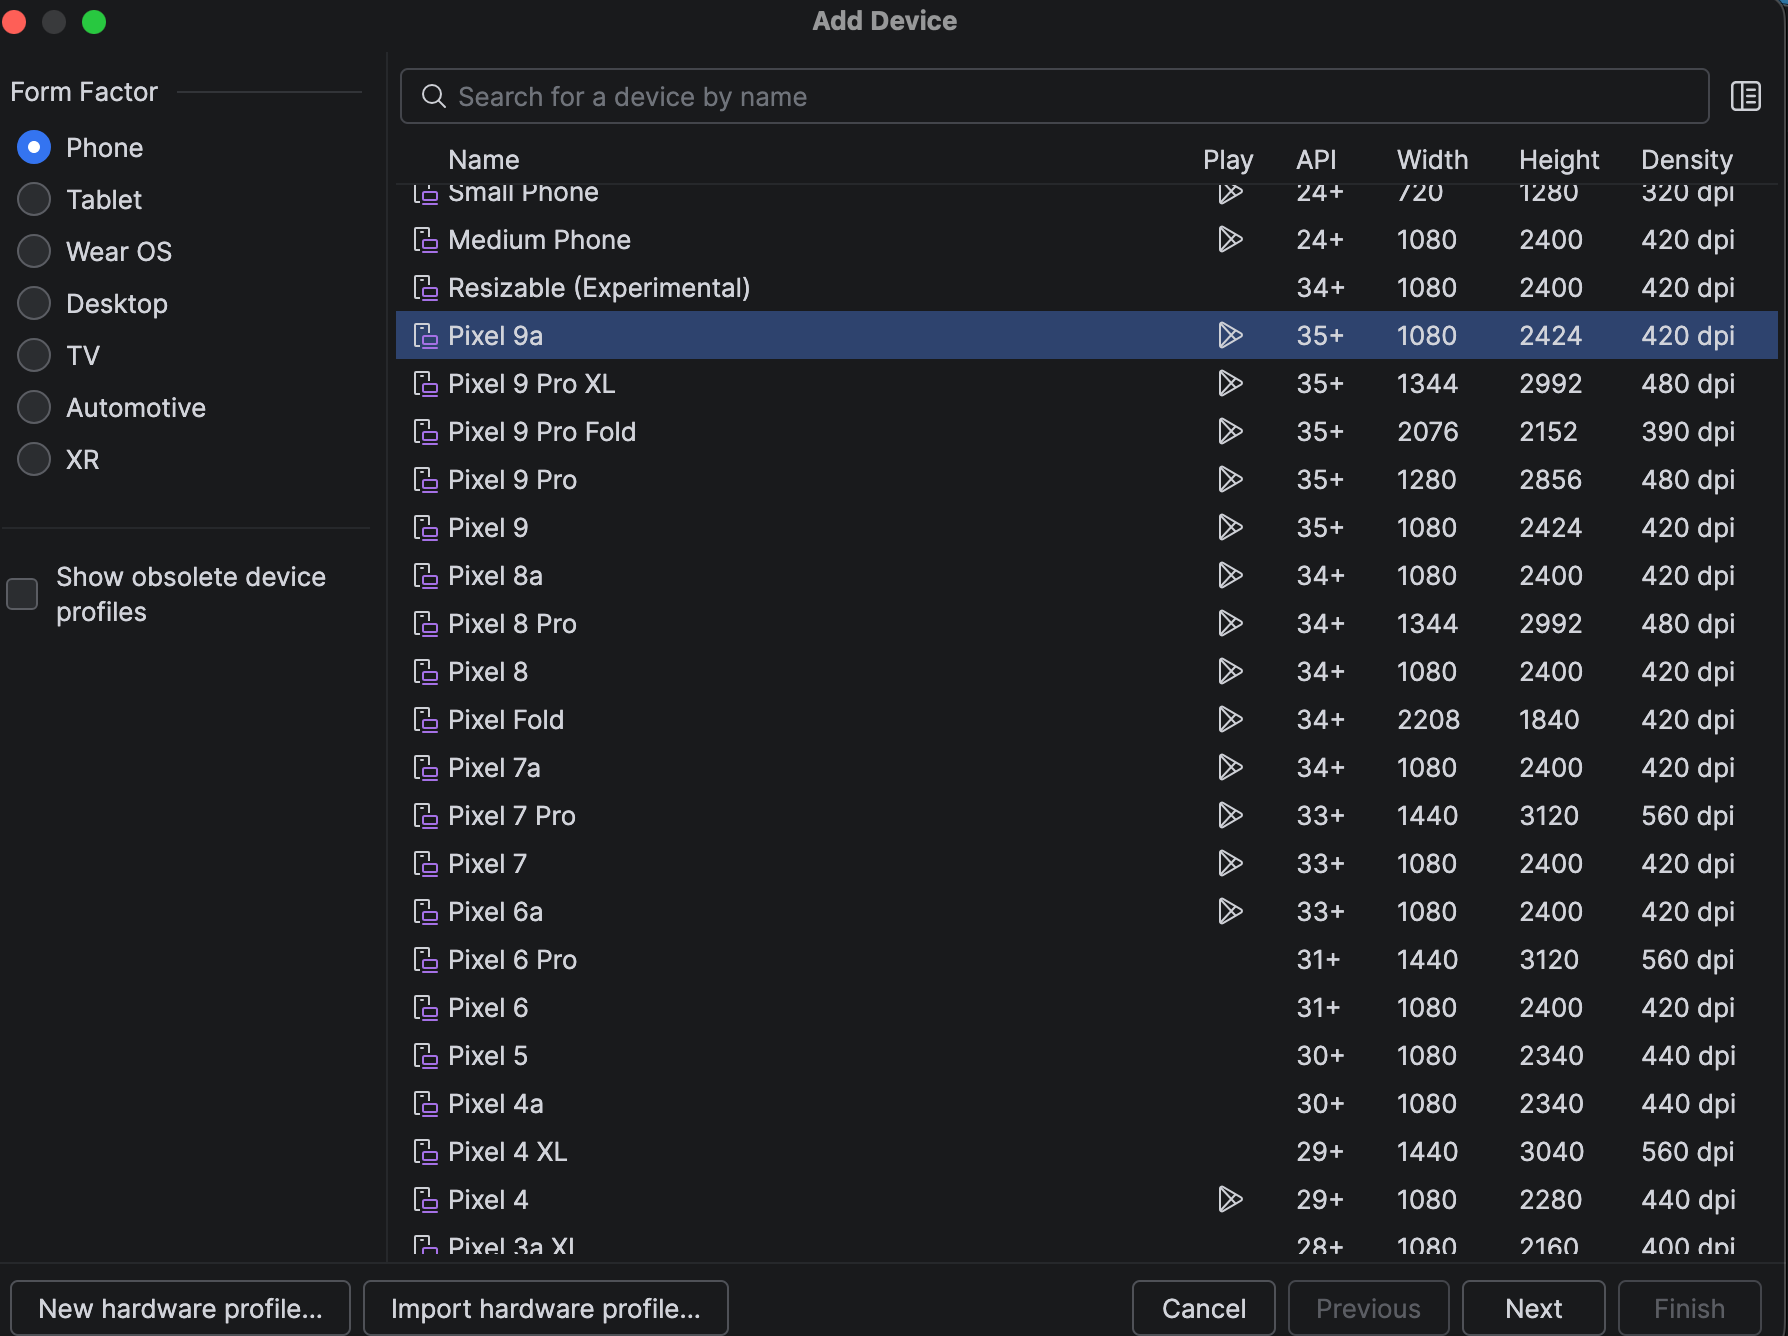Click the device icon beside Pixel 8a

pyautogui.click(x=426, y=576)
